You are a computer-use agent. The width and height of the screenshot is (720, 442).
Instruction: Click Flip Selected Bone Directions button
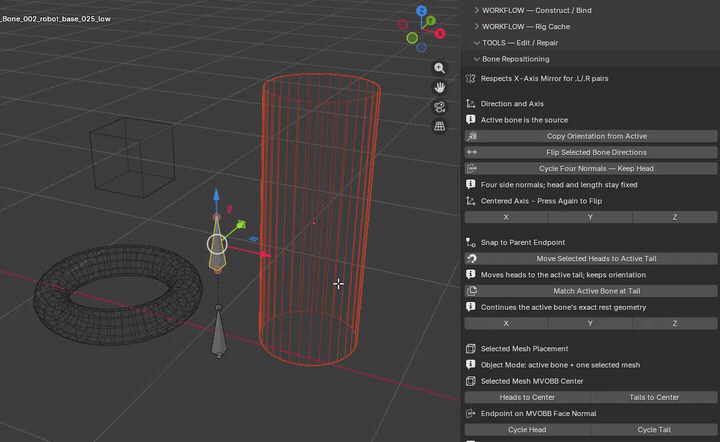click(x=591, y=152)
